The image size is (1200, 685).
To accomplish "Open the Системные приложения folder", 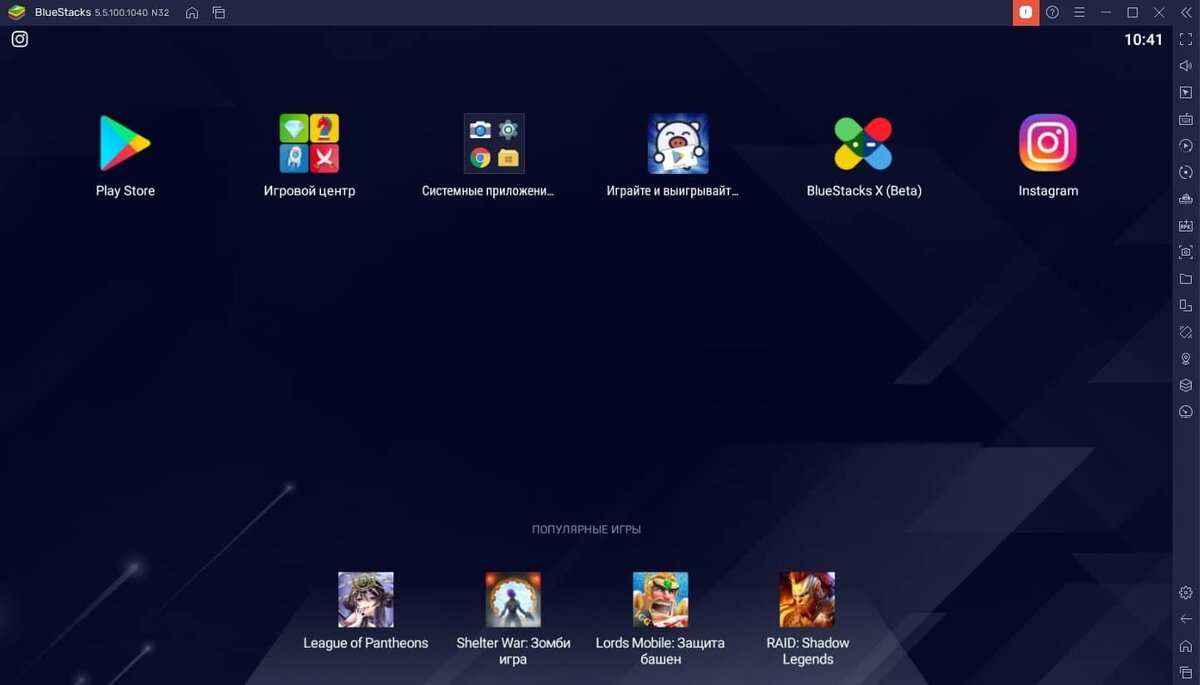I will [x=494, y=143].
